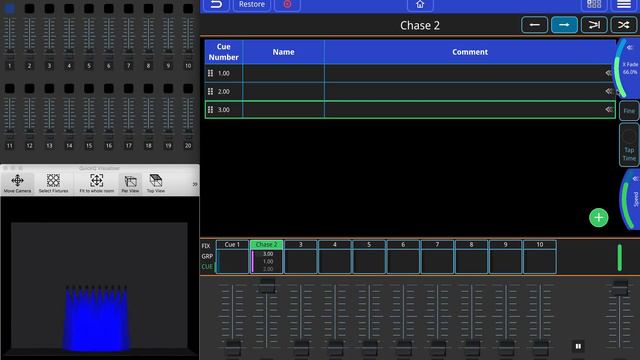Expand the visualiser toolbar overflow chevrons
Image resolution: width=640 pixels, height=360 pixels.
(x=195, y=184)
